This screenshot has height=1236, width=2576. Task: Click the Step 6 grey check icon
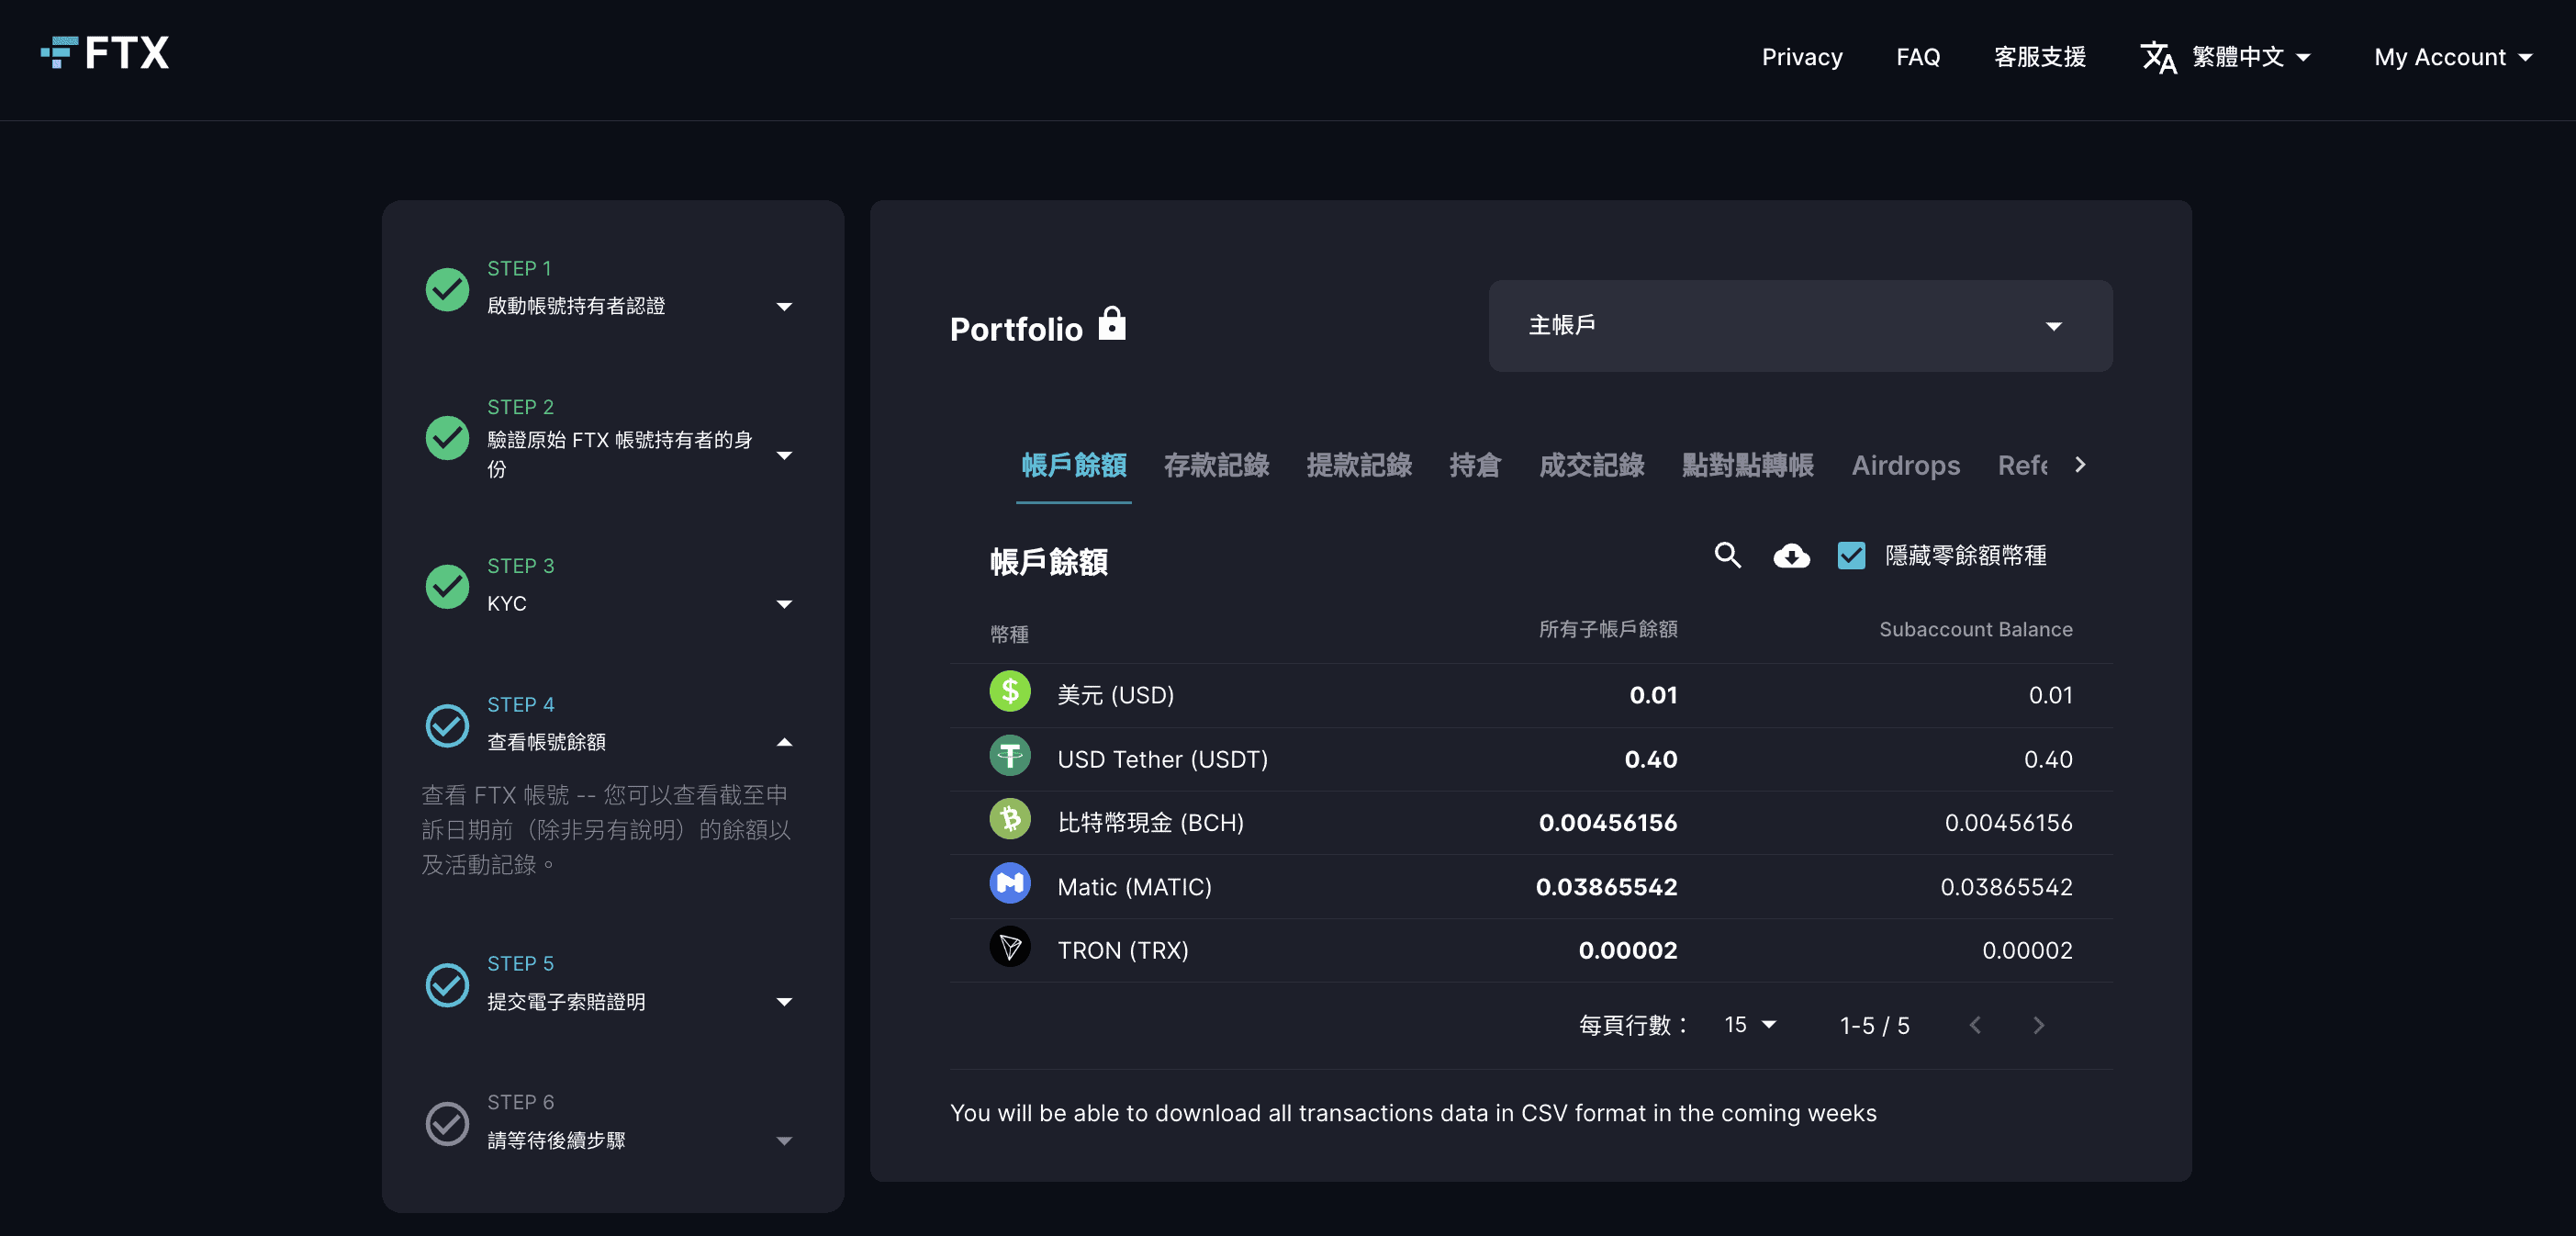pos(447,1124)
